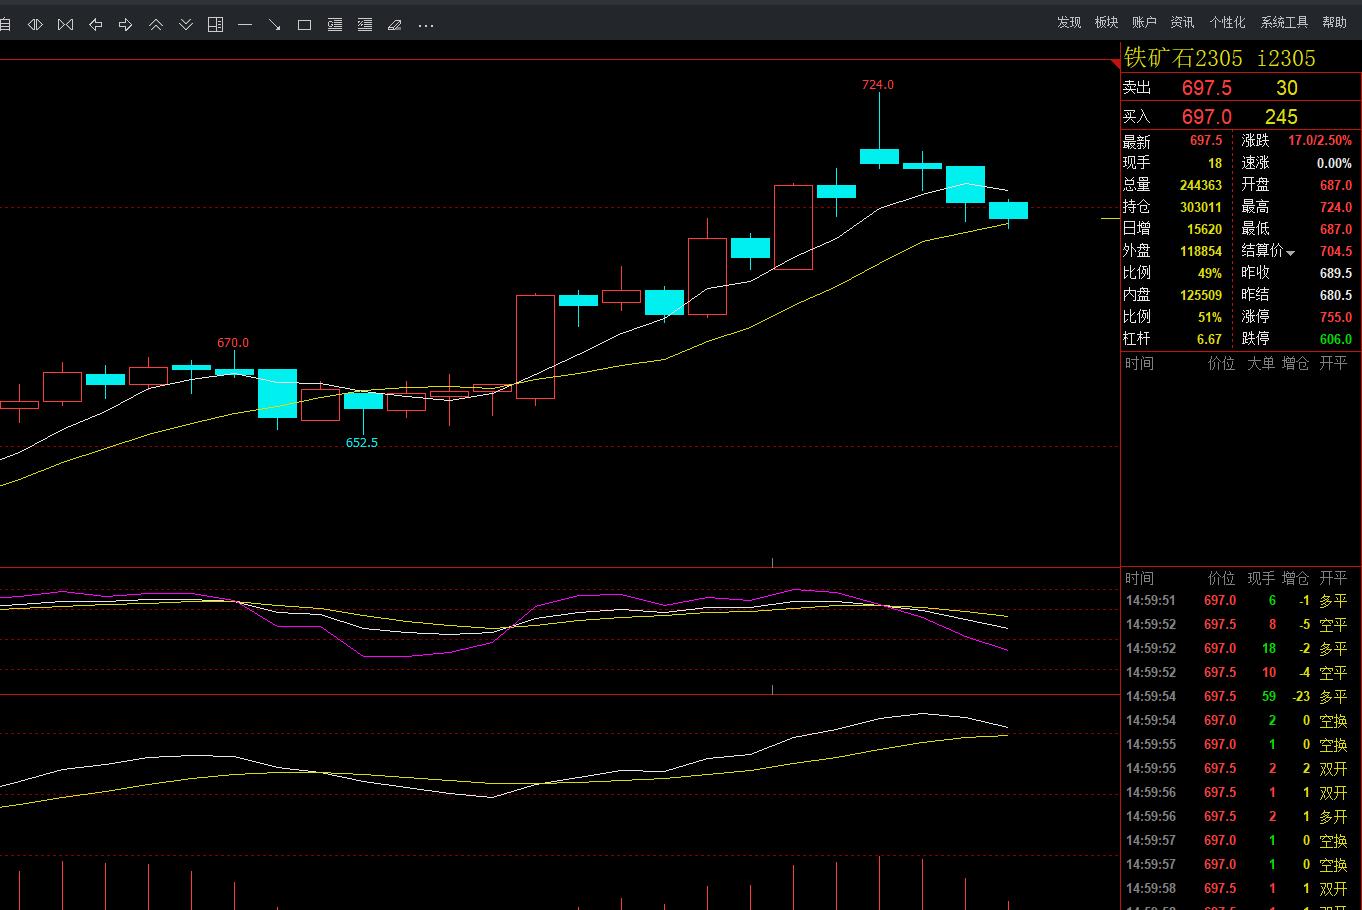Click the last cyan candlestick on chart
The width and height of the screenshot is (1362, 910).
pyautogui.click(x=1008, y=210)
